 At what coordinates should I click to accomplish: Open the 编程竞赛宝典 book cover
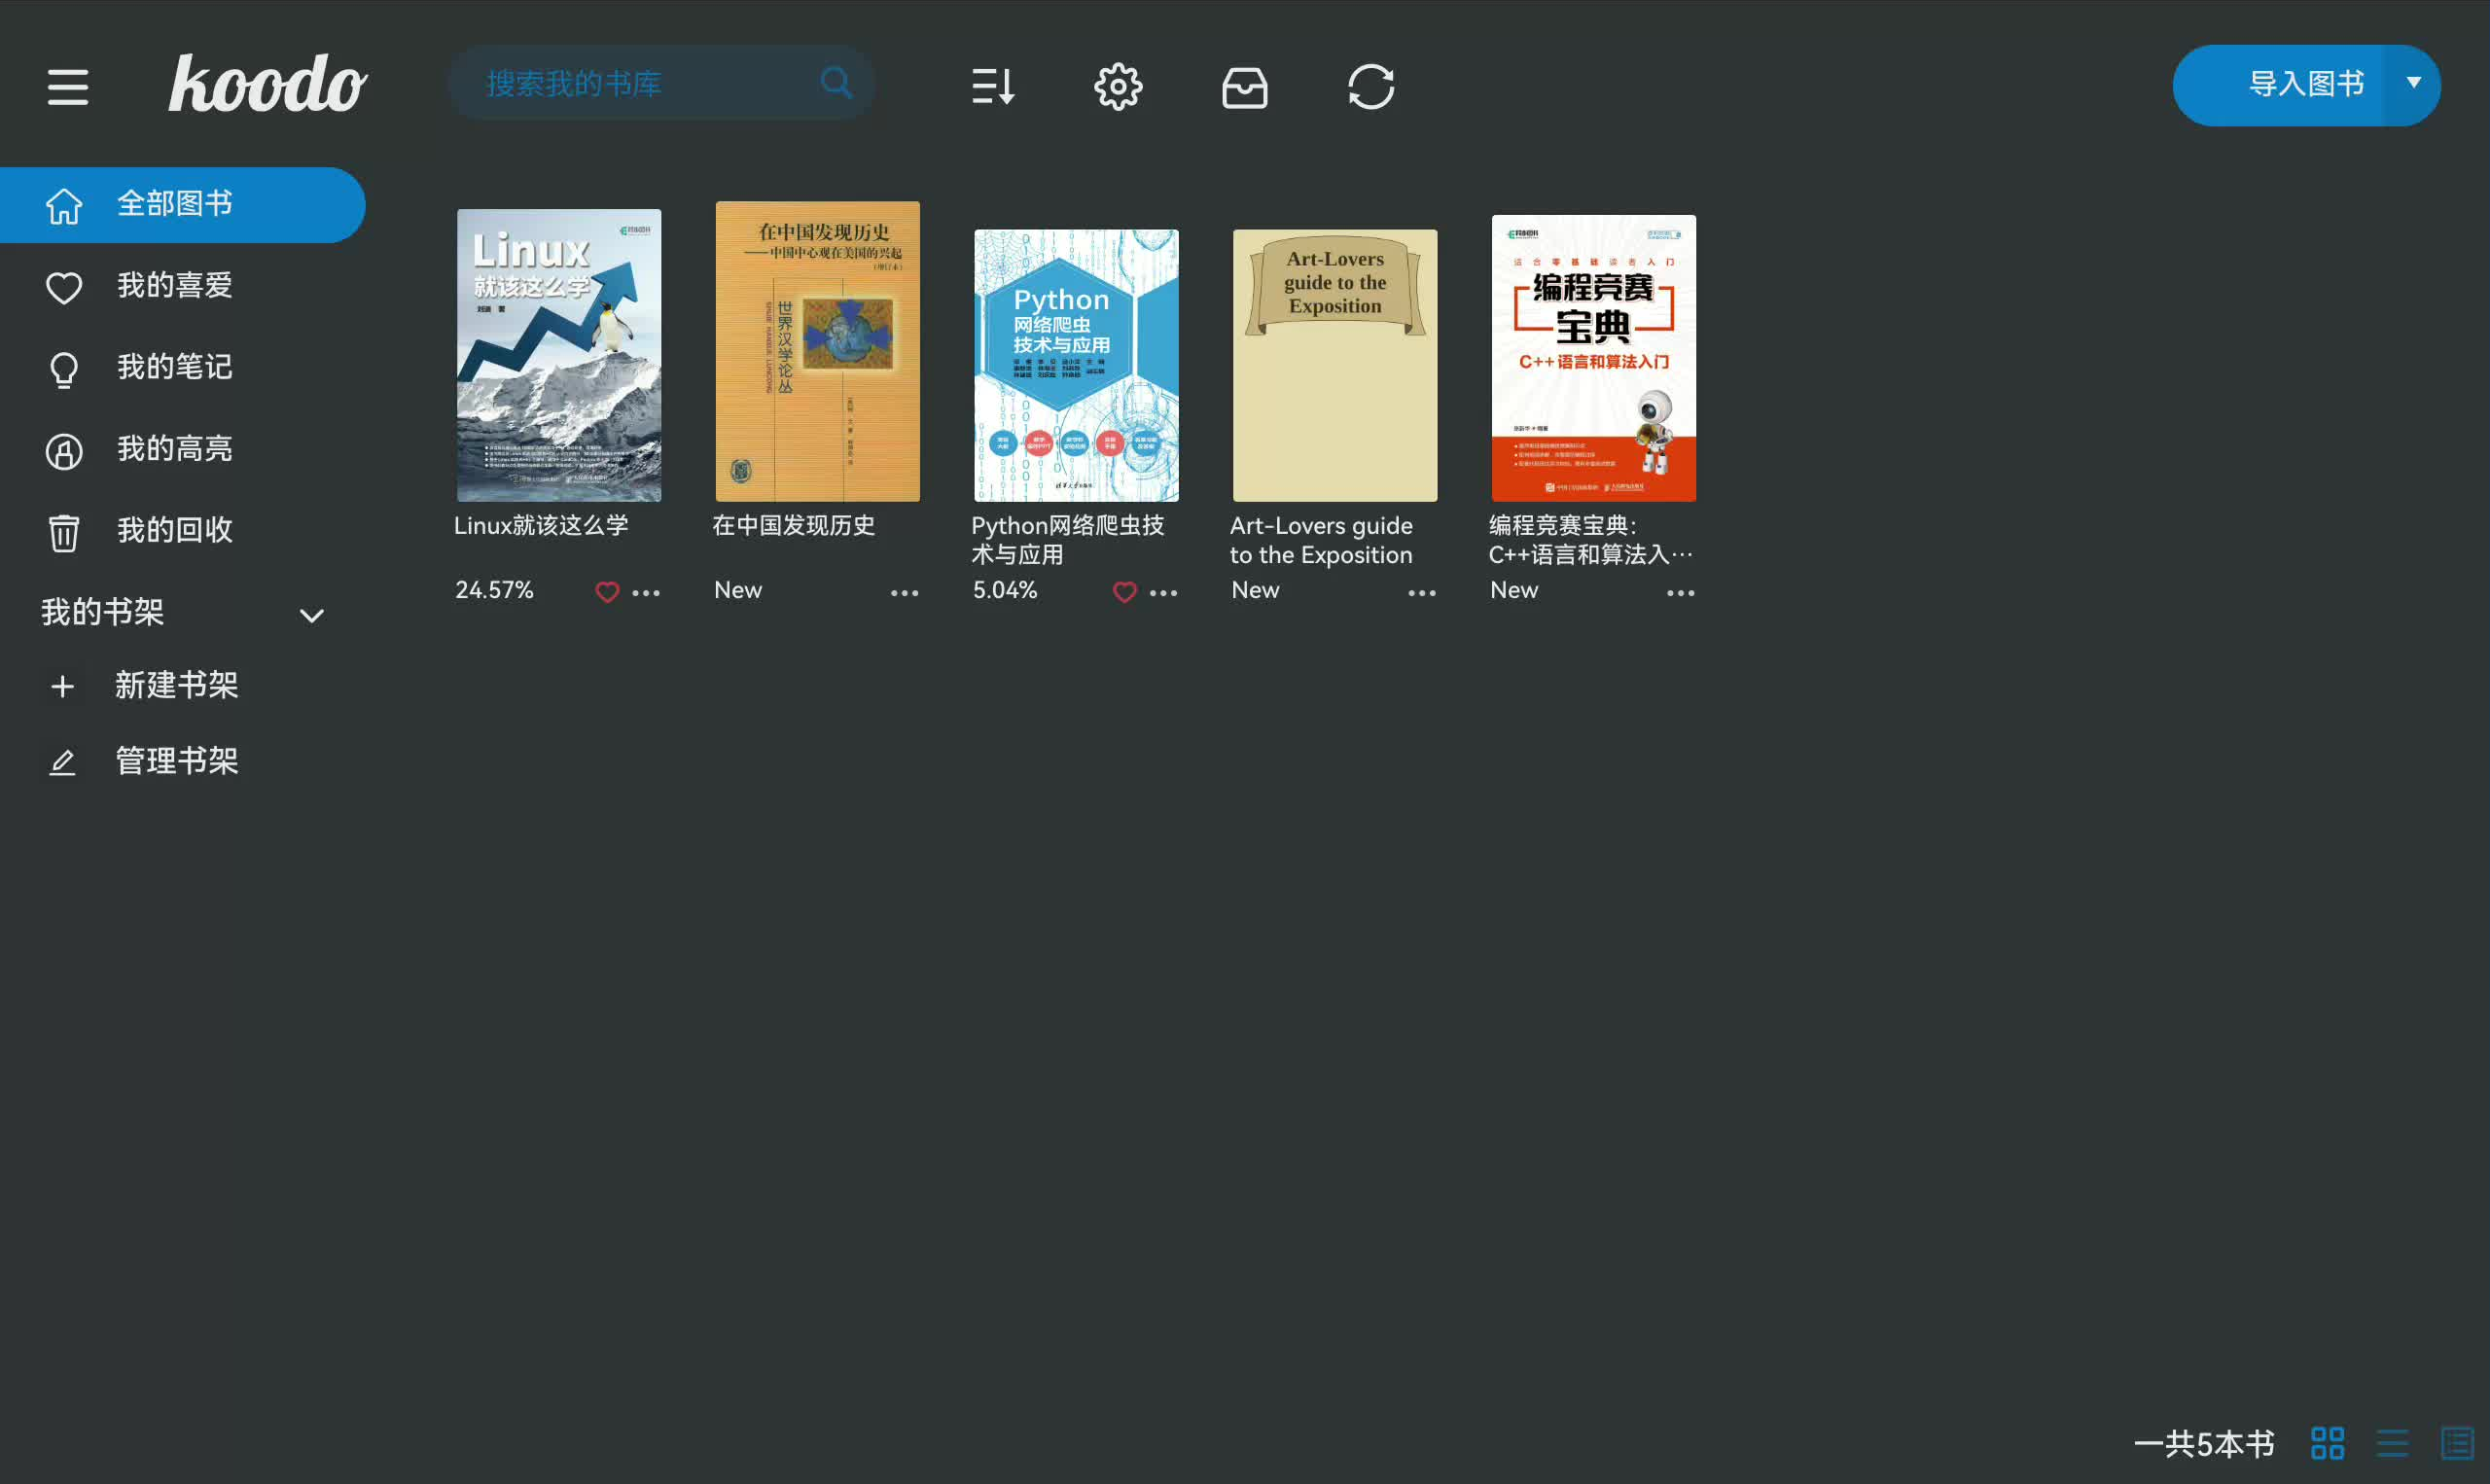(1594, 358)
